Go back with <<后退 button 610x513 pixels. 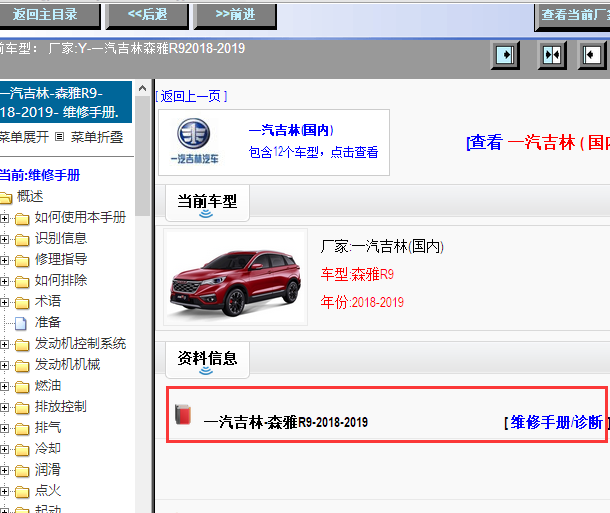pos(147,16)
